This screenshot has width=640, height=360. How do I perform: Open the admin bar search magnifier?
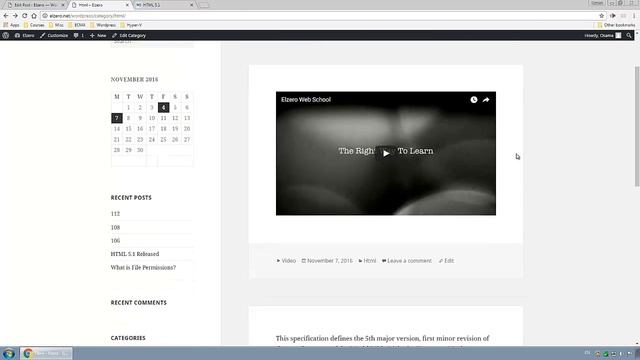point(629,36)
